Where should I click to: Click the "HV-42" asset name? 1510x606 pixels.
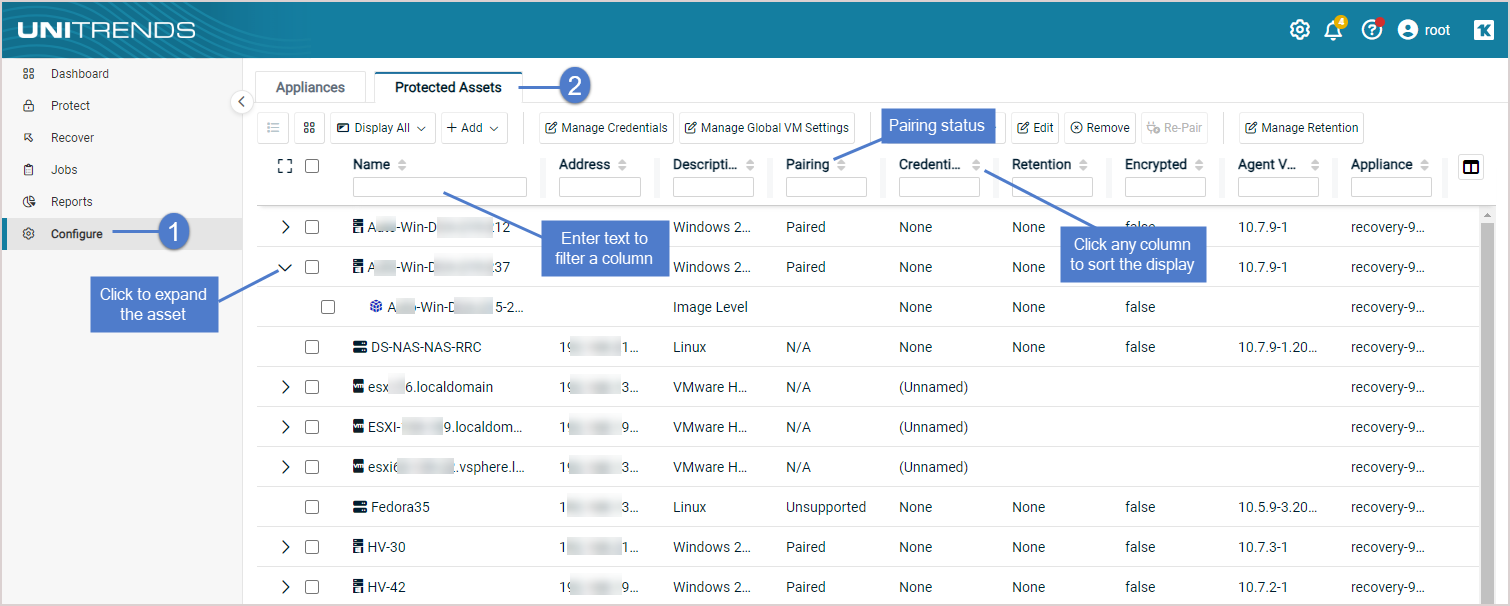(x=386, y=587)
